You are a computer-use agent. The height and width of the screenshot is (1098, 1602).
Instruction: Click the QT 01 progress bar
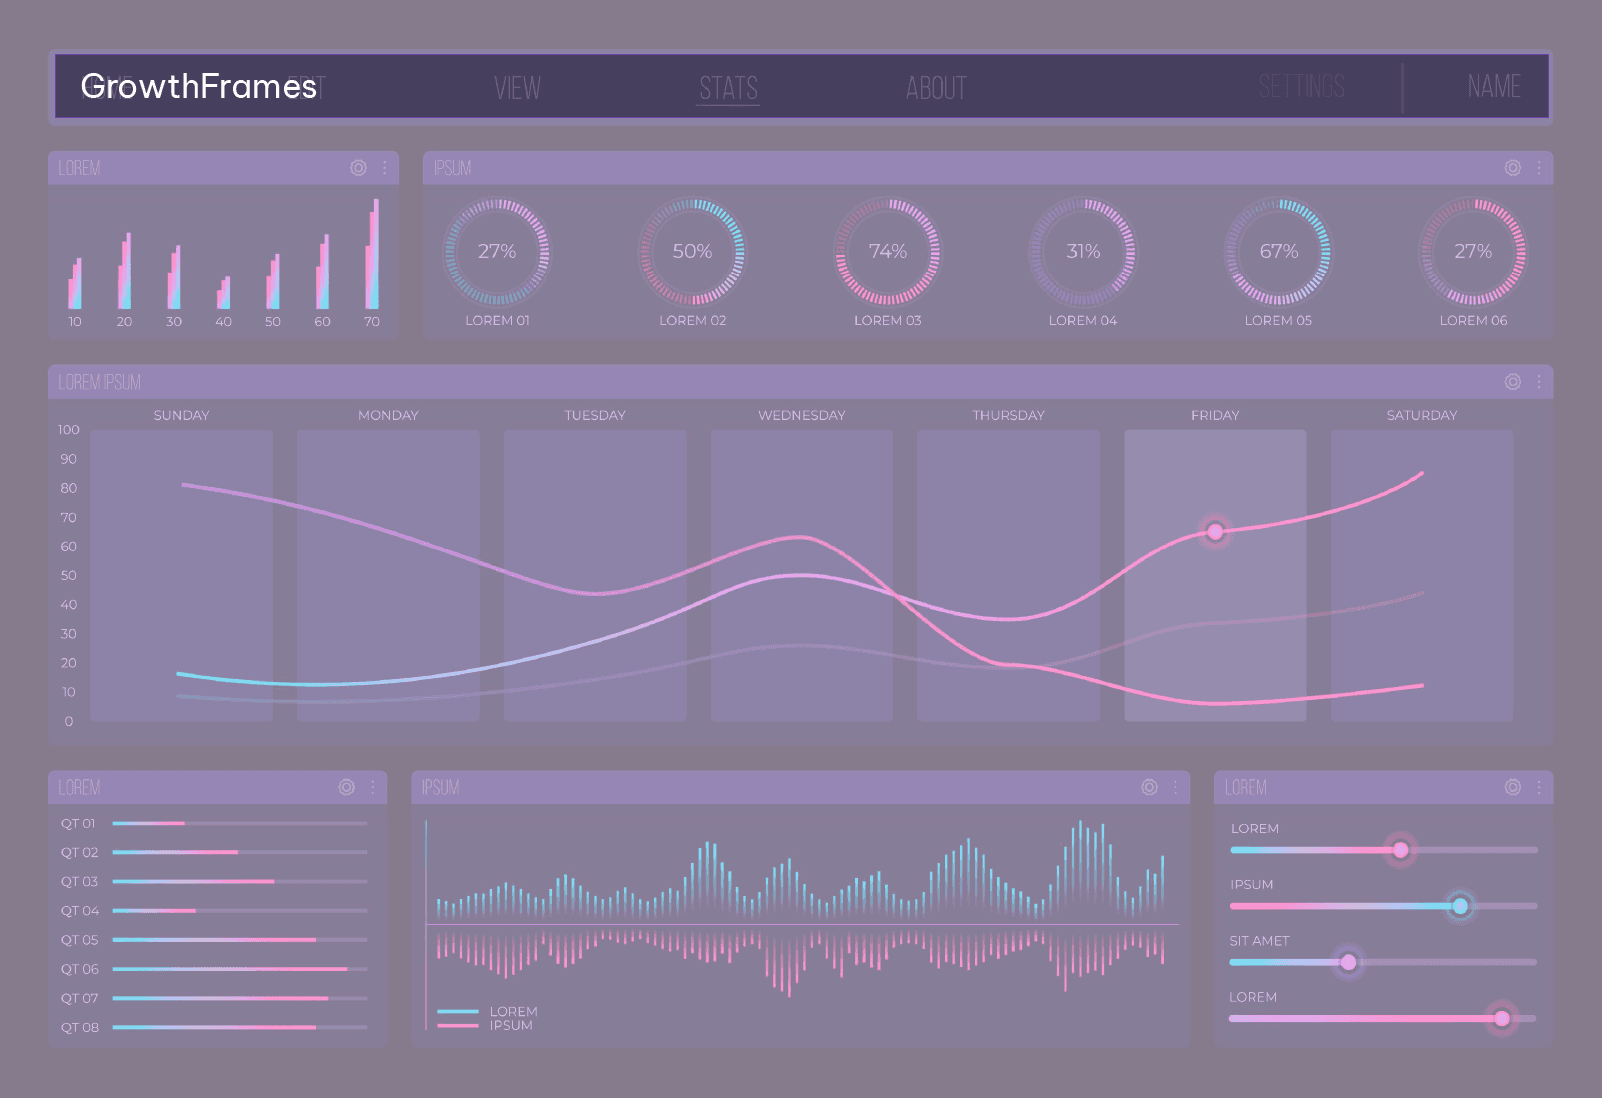[240, 823]
